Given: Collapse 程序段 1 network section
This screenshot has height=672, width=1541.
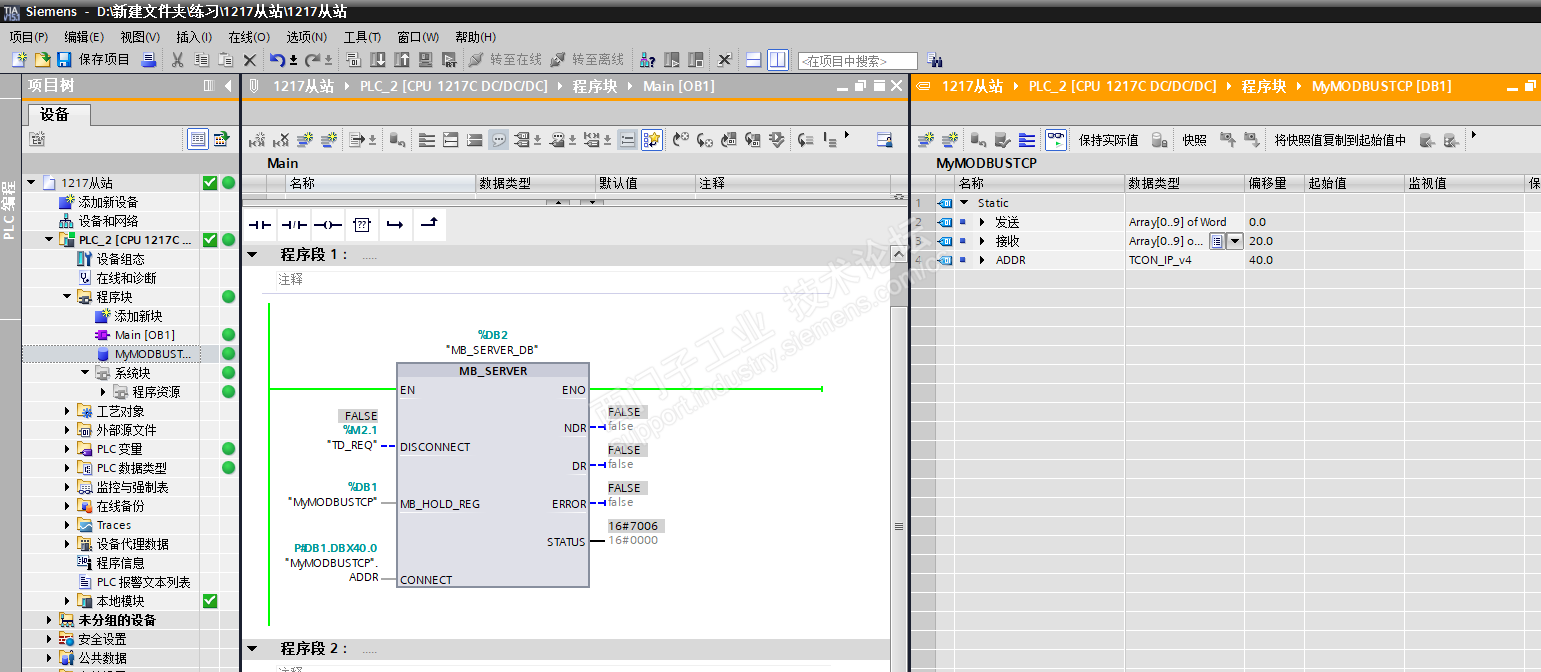Looking at the screenshot, I should click(x=253, y=255).
